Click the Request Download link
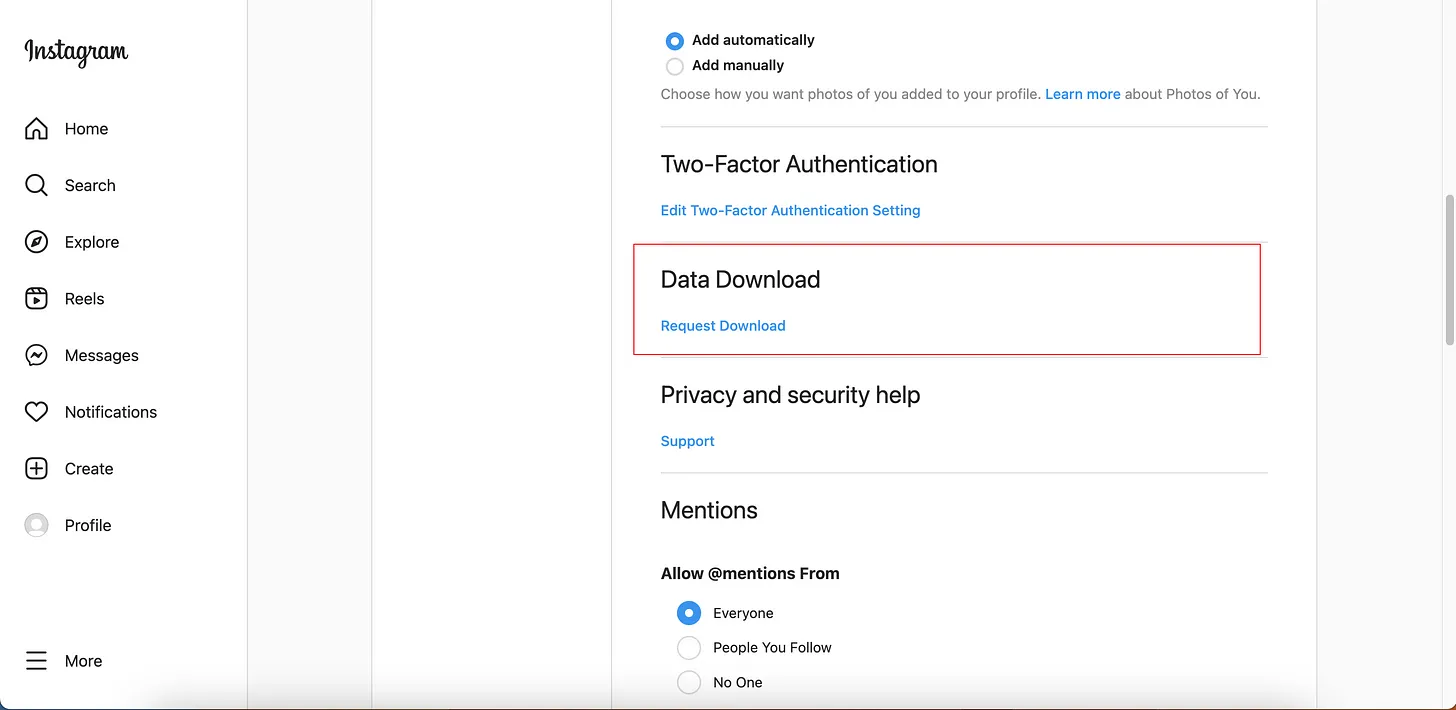The width and height of the screenshot is (1456, 710). pos(723,326)
